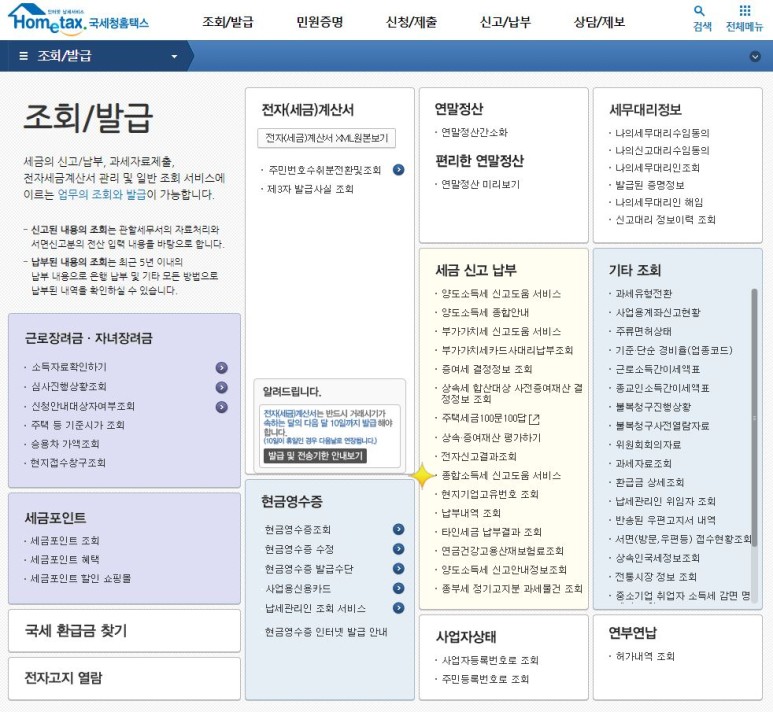Open the 신고/납부 top menu

coord(505,22)
